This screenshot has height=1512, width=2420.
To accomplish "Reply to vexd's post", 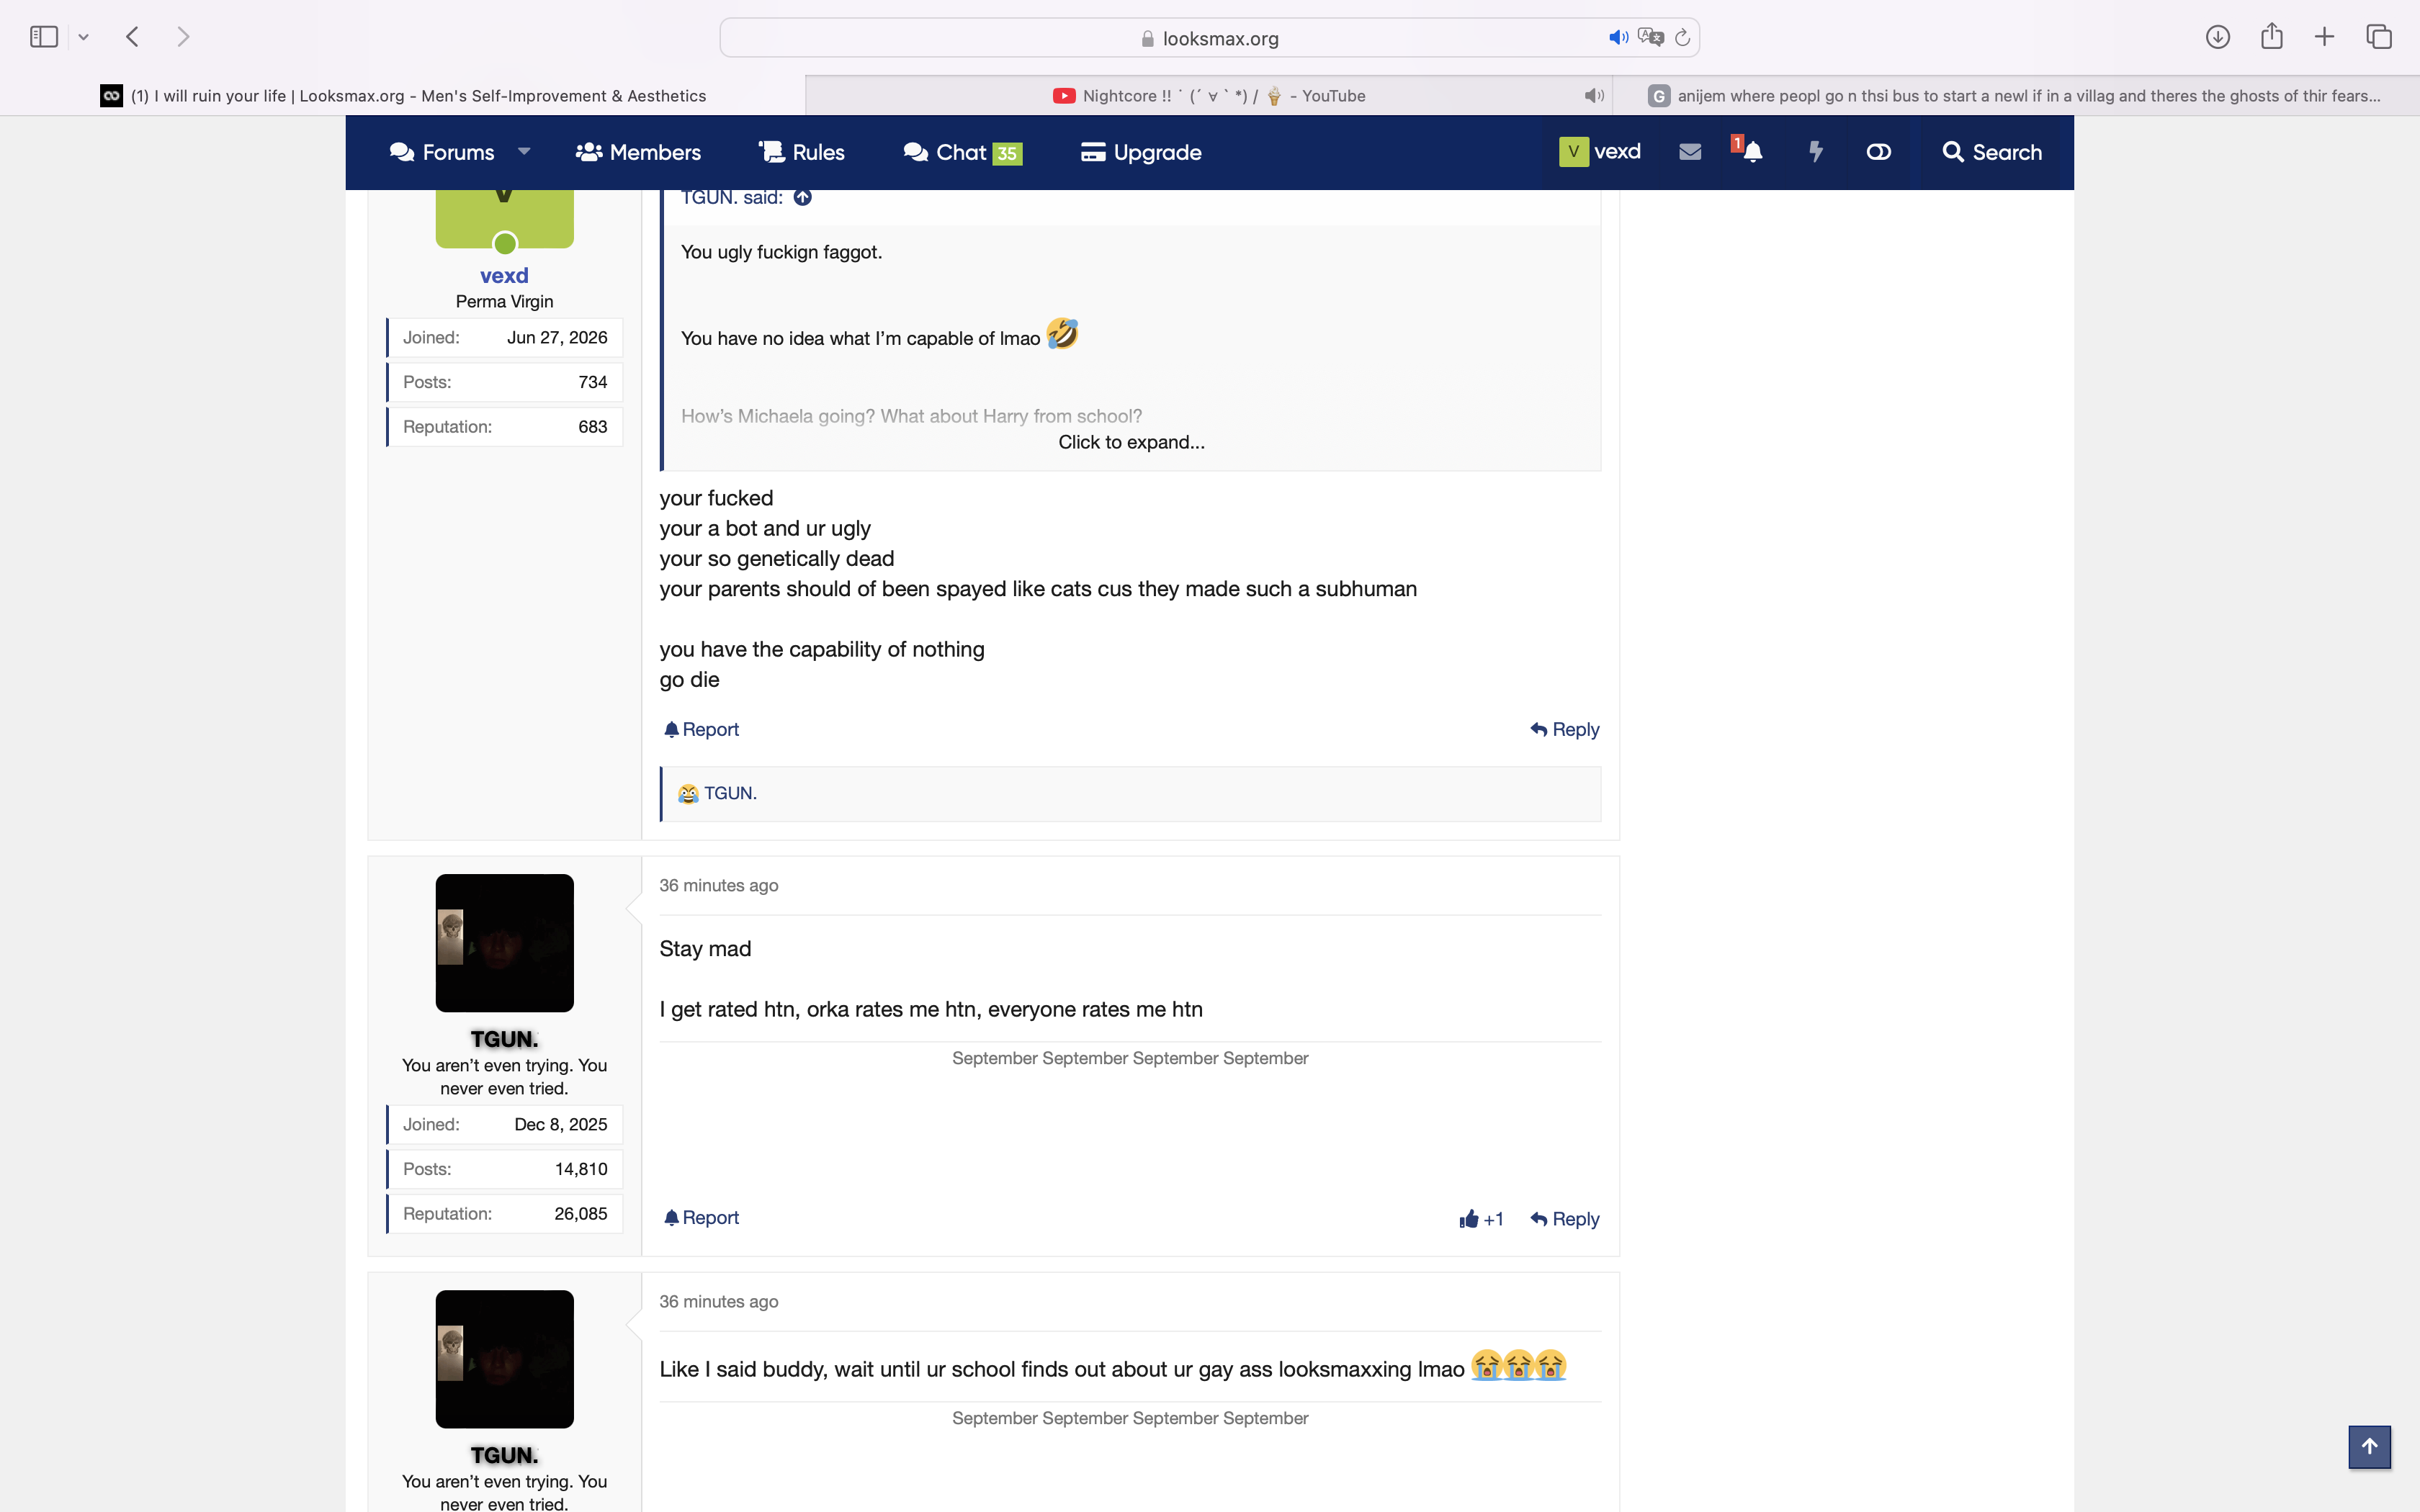I will (1564, 730).
